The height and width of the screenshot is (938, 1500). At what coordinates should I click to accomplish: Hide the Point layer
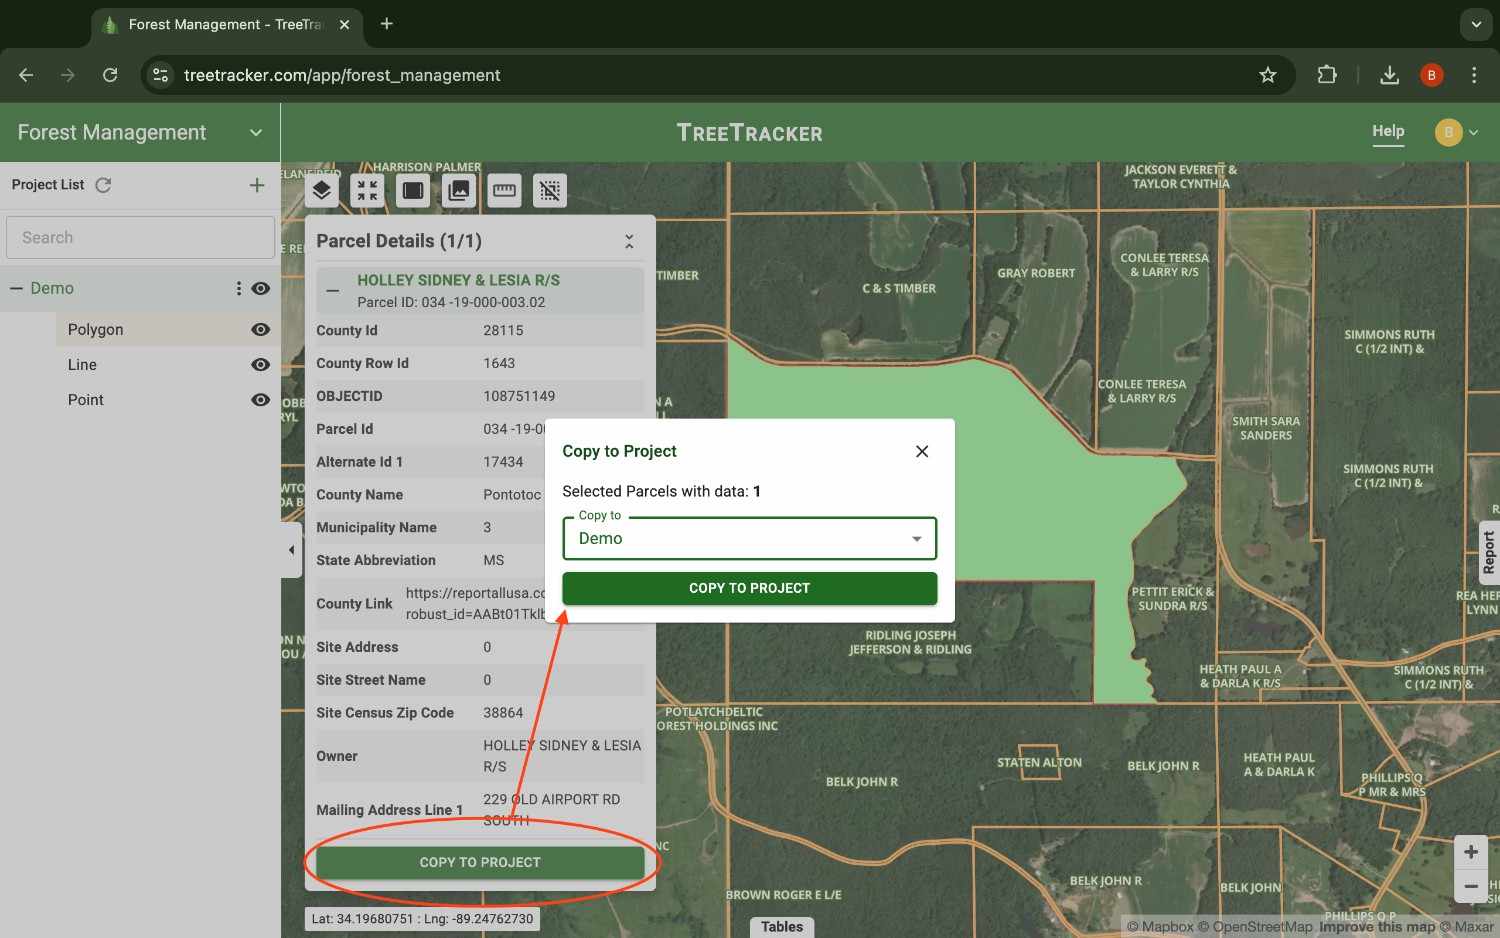click(260, 399)
